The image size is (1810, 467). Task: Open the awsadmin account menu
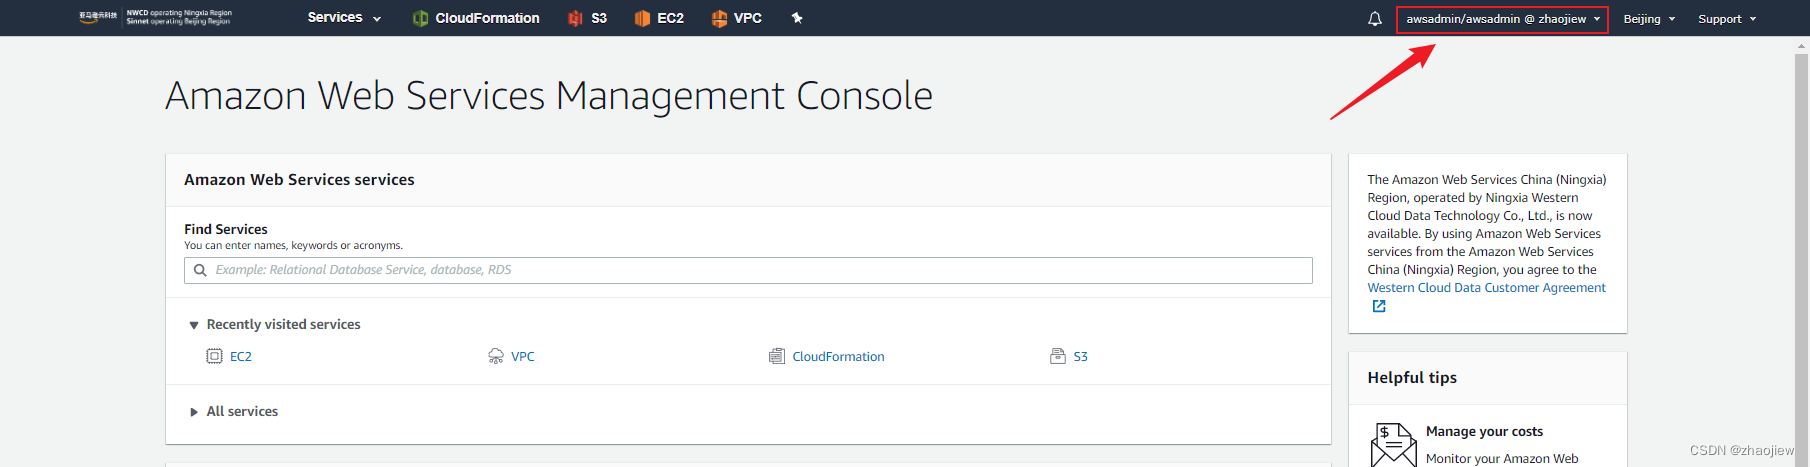(x=1502, y=19)
